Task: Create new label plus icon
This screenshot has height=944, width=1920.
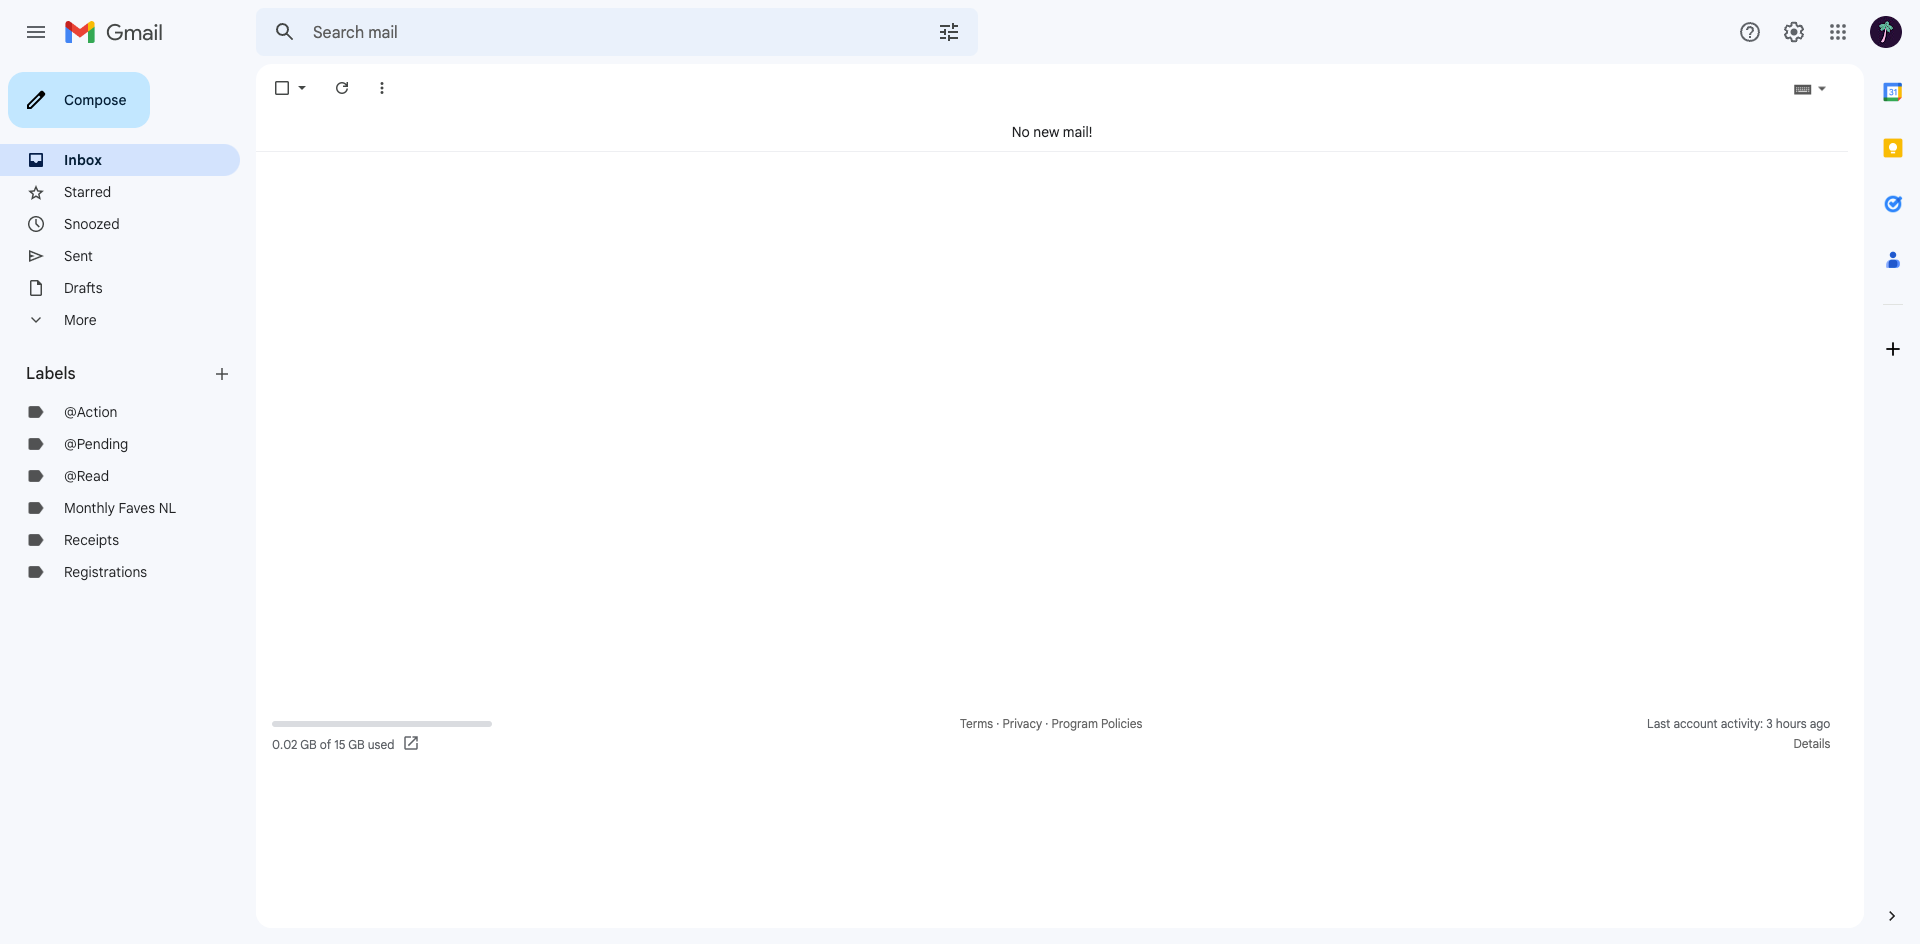Action: 222,374
